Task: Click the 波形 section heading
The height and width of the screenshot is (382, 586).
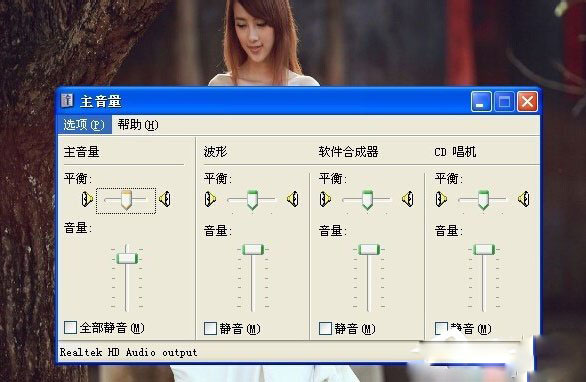Action: [x=215, y=152]
